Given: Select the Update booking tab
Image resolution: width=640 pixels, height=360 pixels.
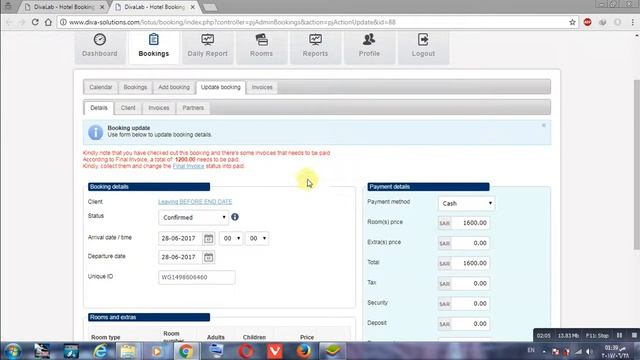Looking at the screenshot, I should coord(221,87).
